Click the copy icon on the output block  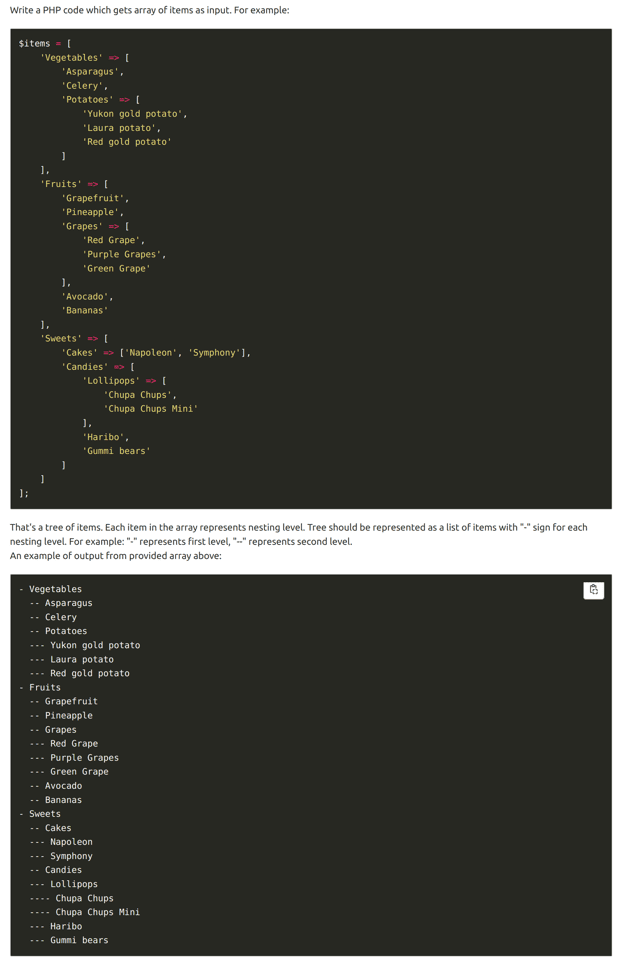click(593, 590)
